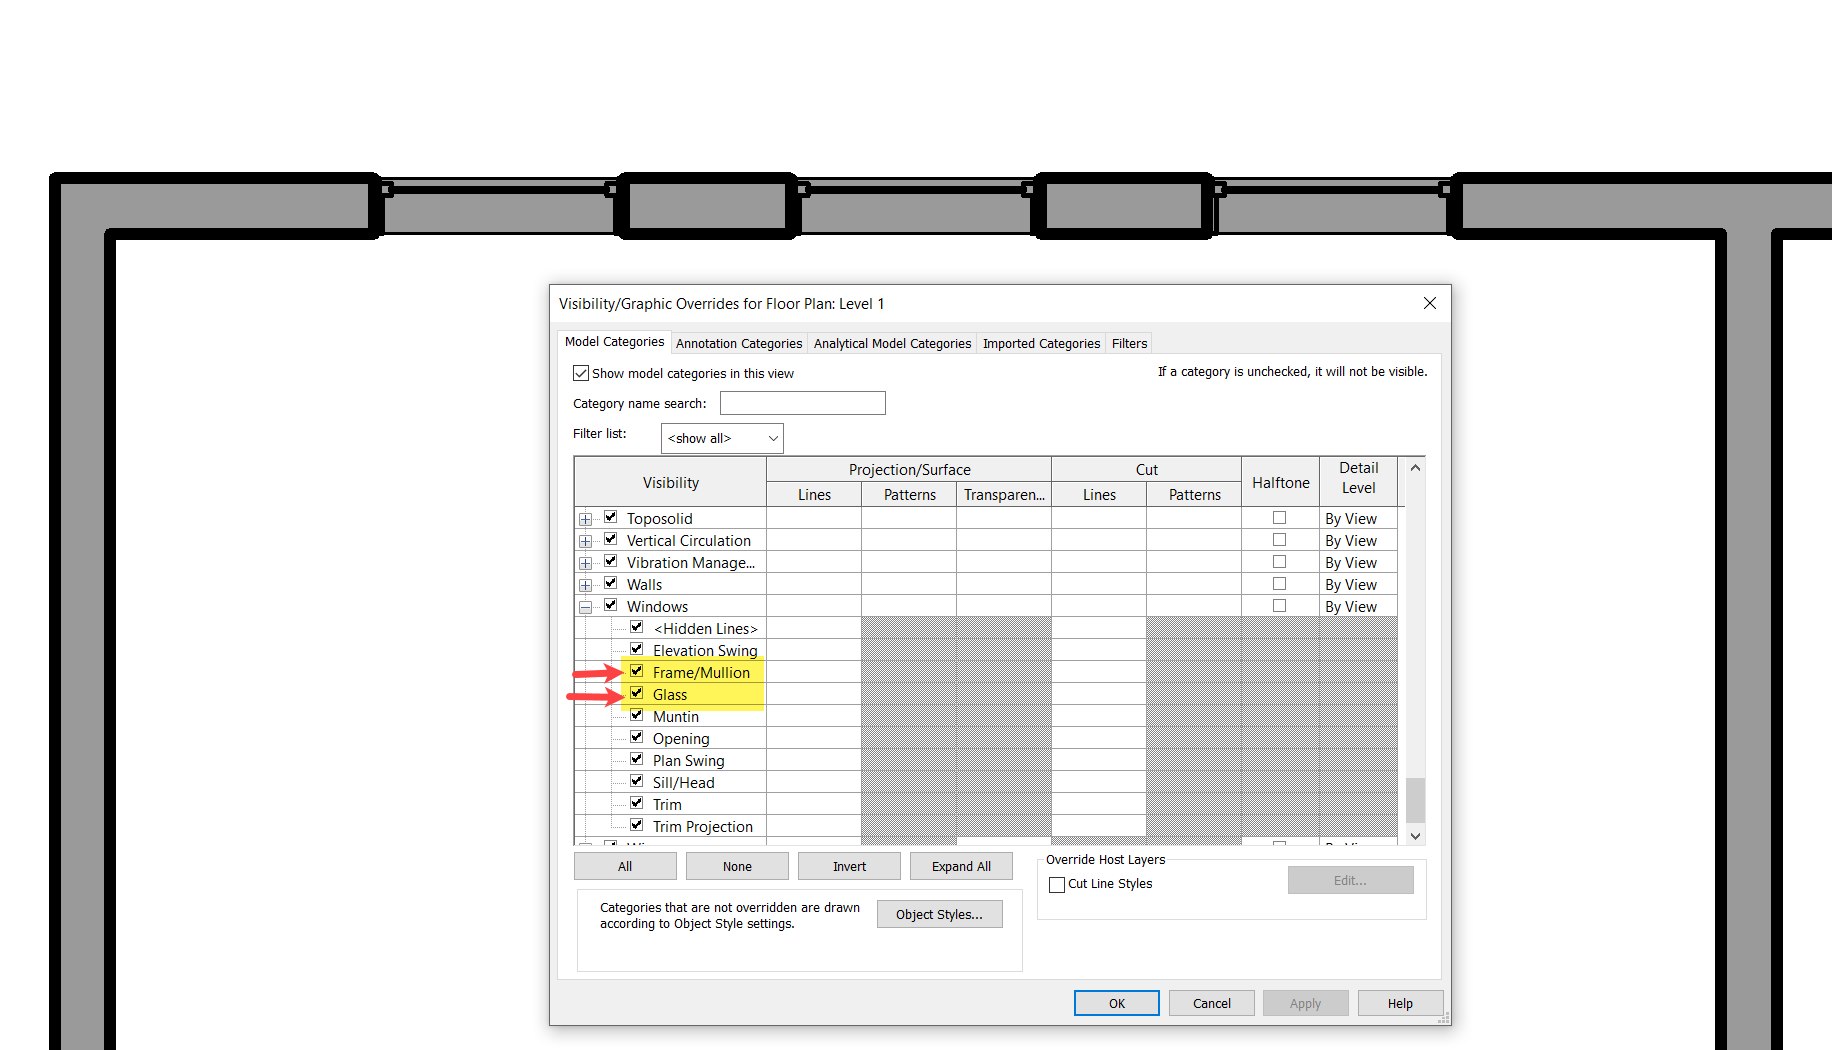Toggle Halftone for the Walls category

coord(1280,583)
